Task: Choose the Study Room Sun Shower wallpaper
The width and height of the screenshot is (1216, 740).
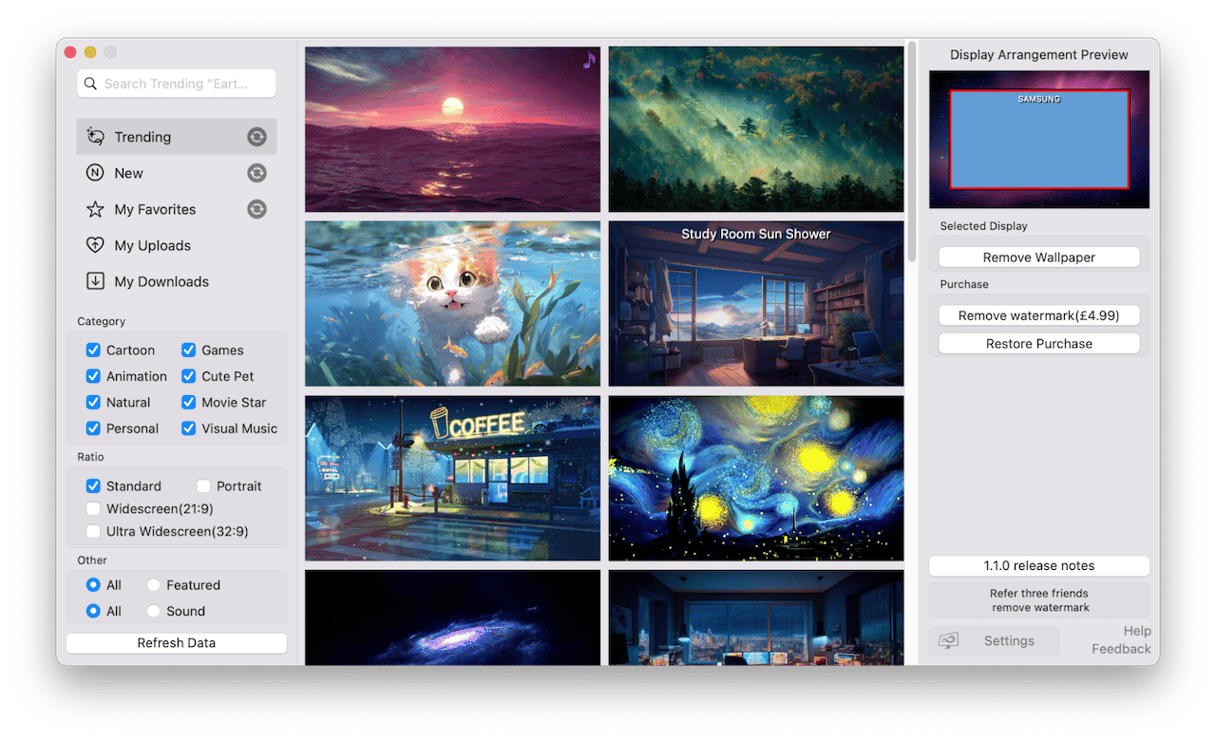Action: [756, 304]
